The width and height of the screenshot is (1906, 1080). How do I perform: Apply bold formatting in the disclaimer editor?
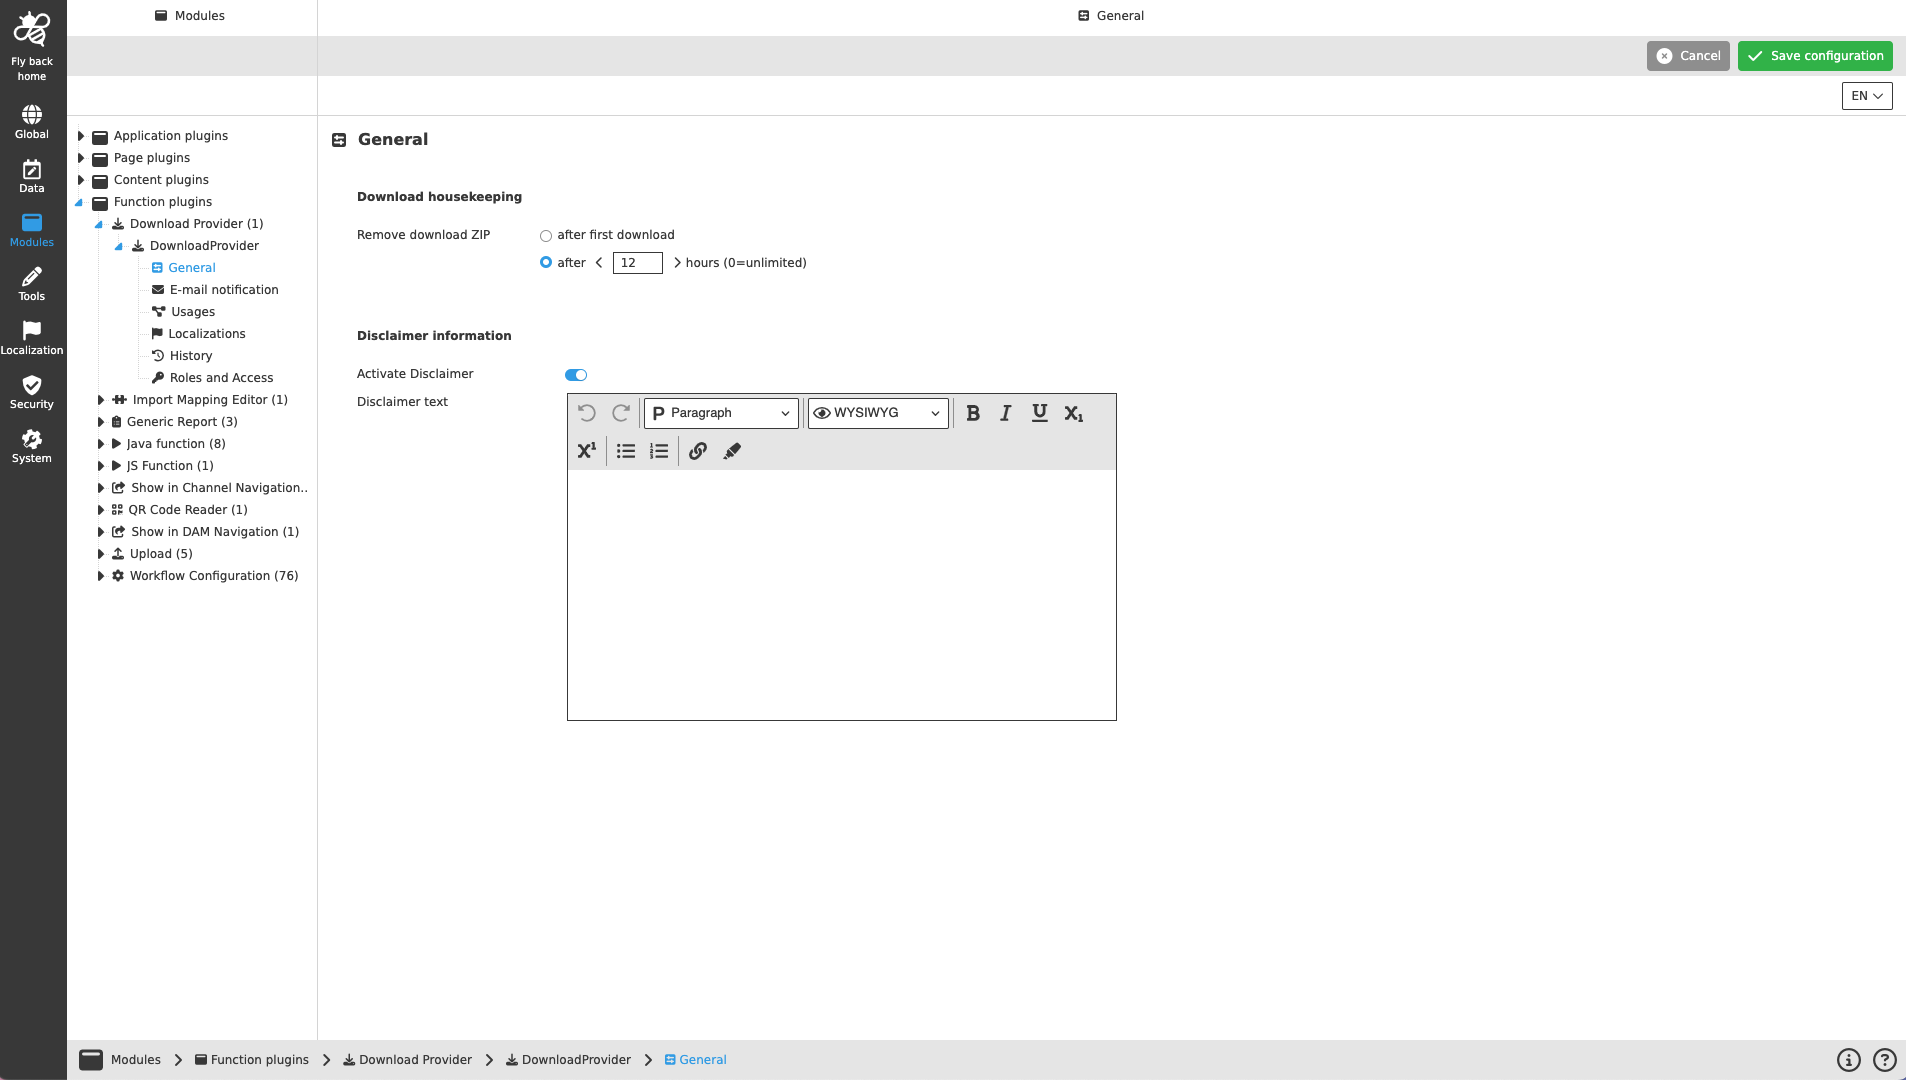coord(973,412)
